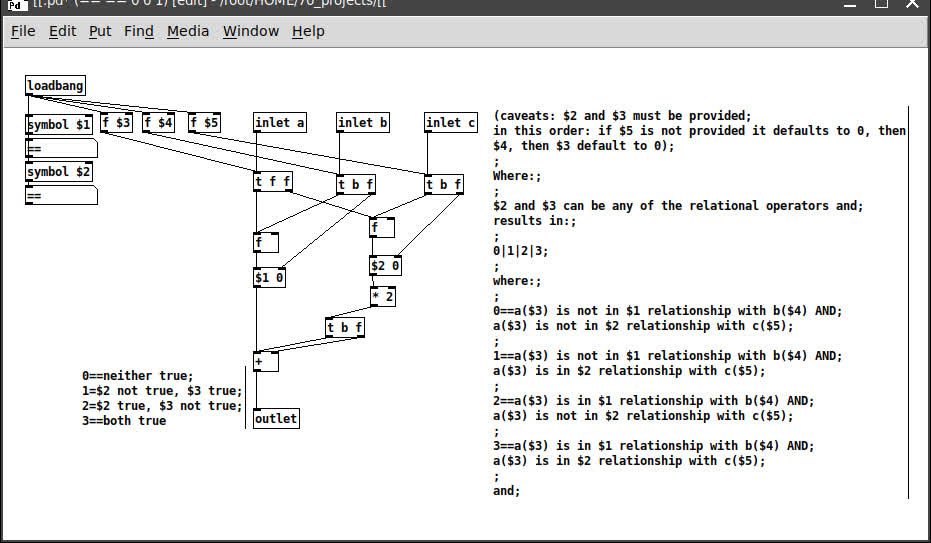Click the comment line starting with '0==a($3)'

pyautogui.click(x=667, y=311)
